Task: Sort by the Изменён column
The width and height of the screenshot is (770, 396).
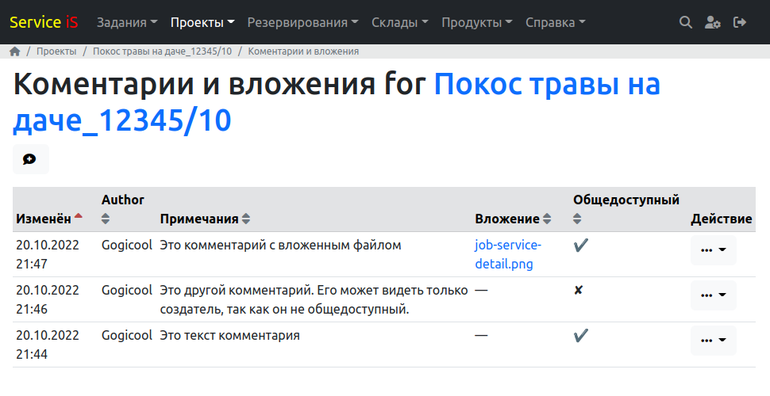Action: click(49, 219)
